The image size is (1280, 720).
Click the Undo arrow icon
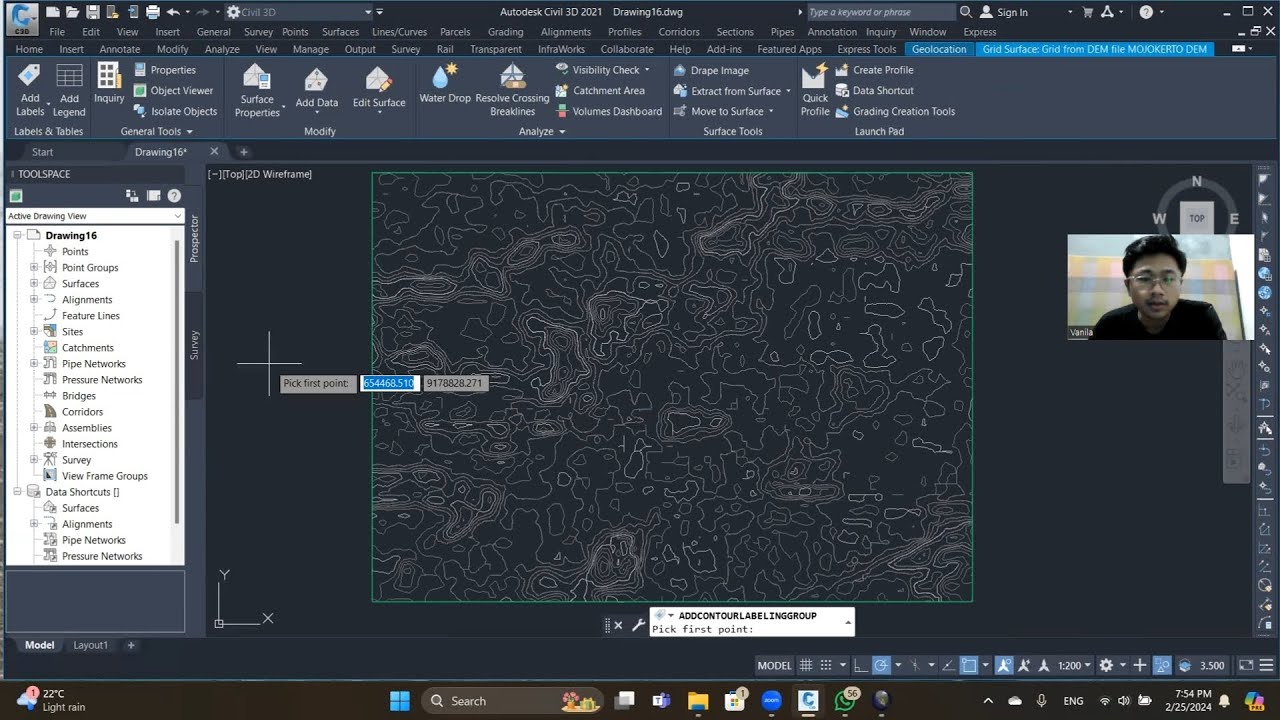pyautogui.click(x=173, y=12)
